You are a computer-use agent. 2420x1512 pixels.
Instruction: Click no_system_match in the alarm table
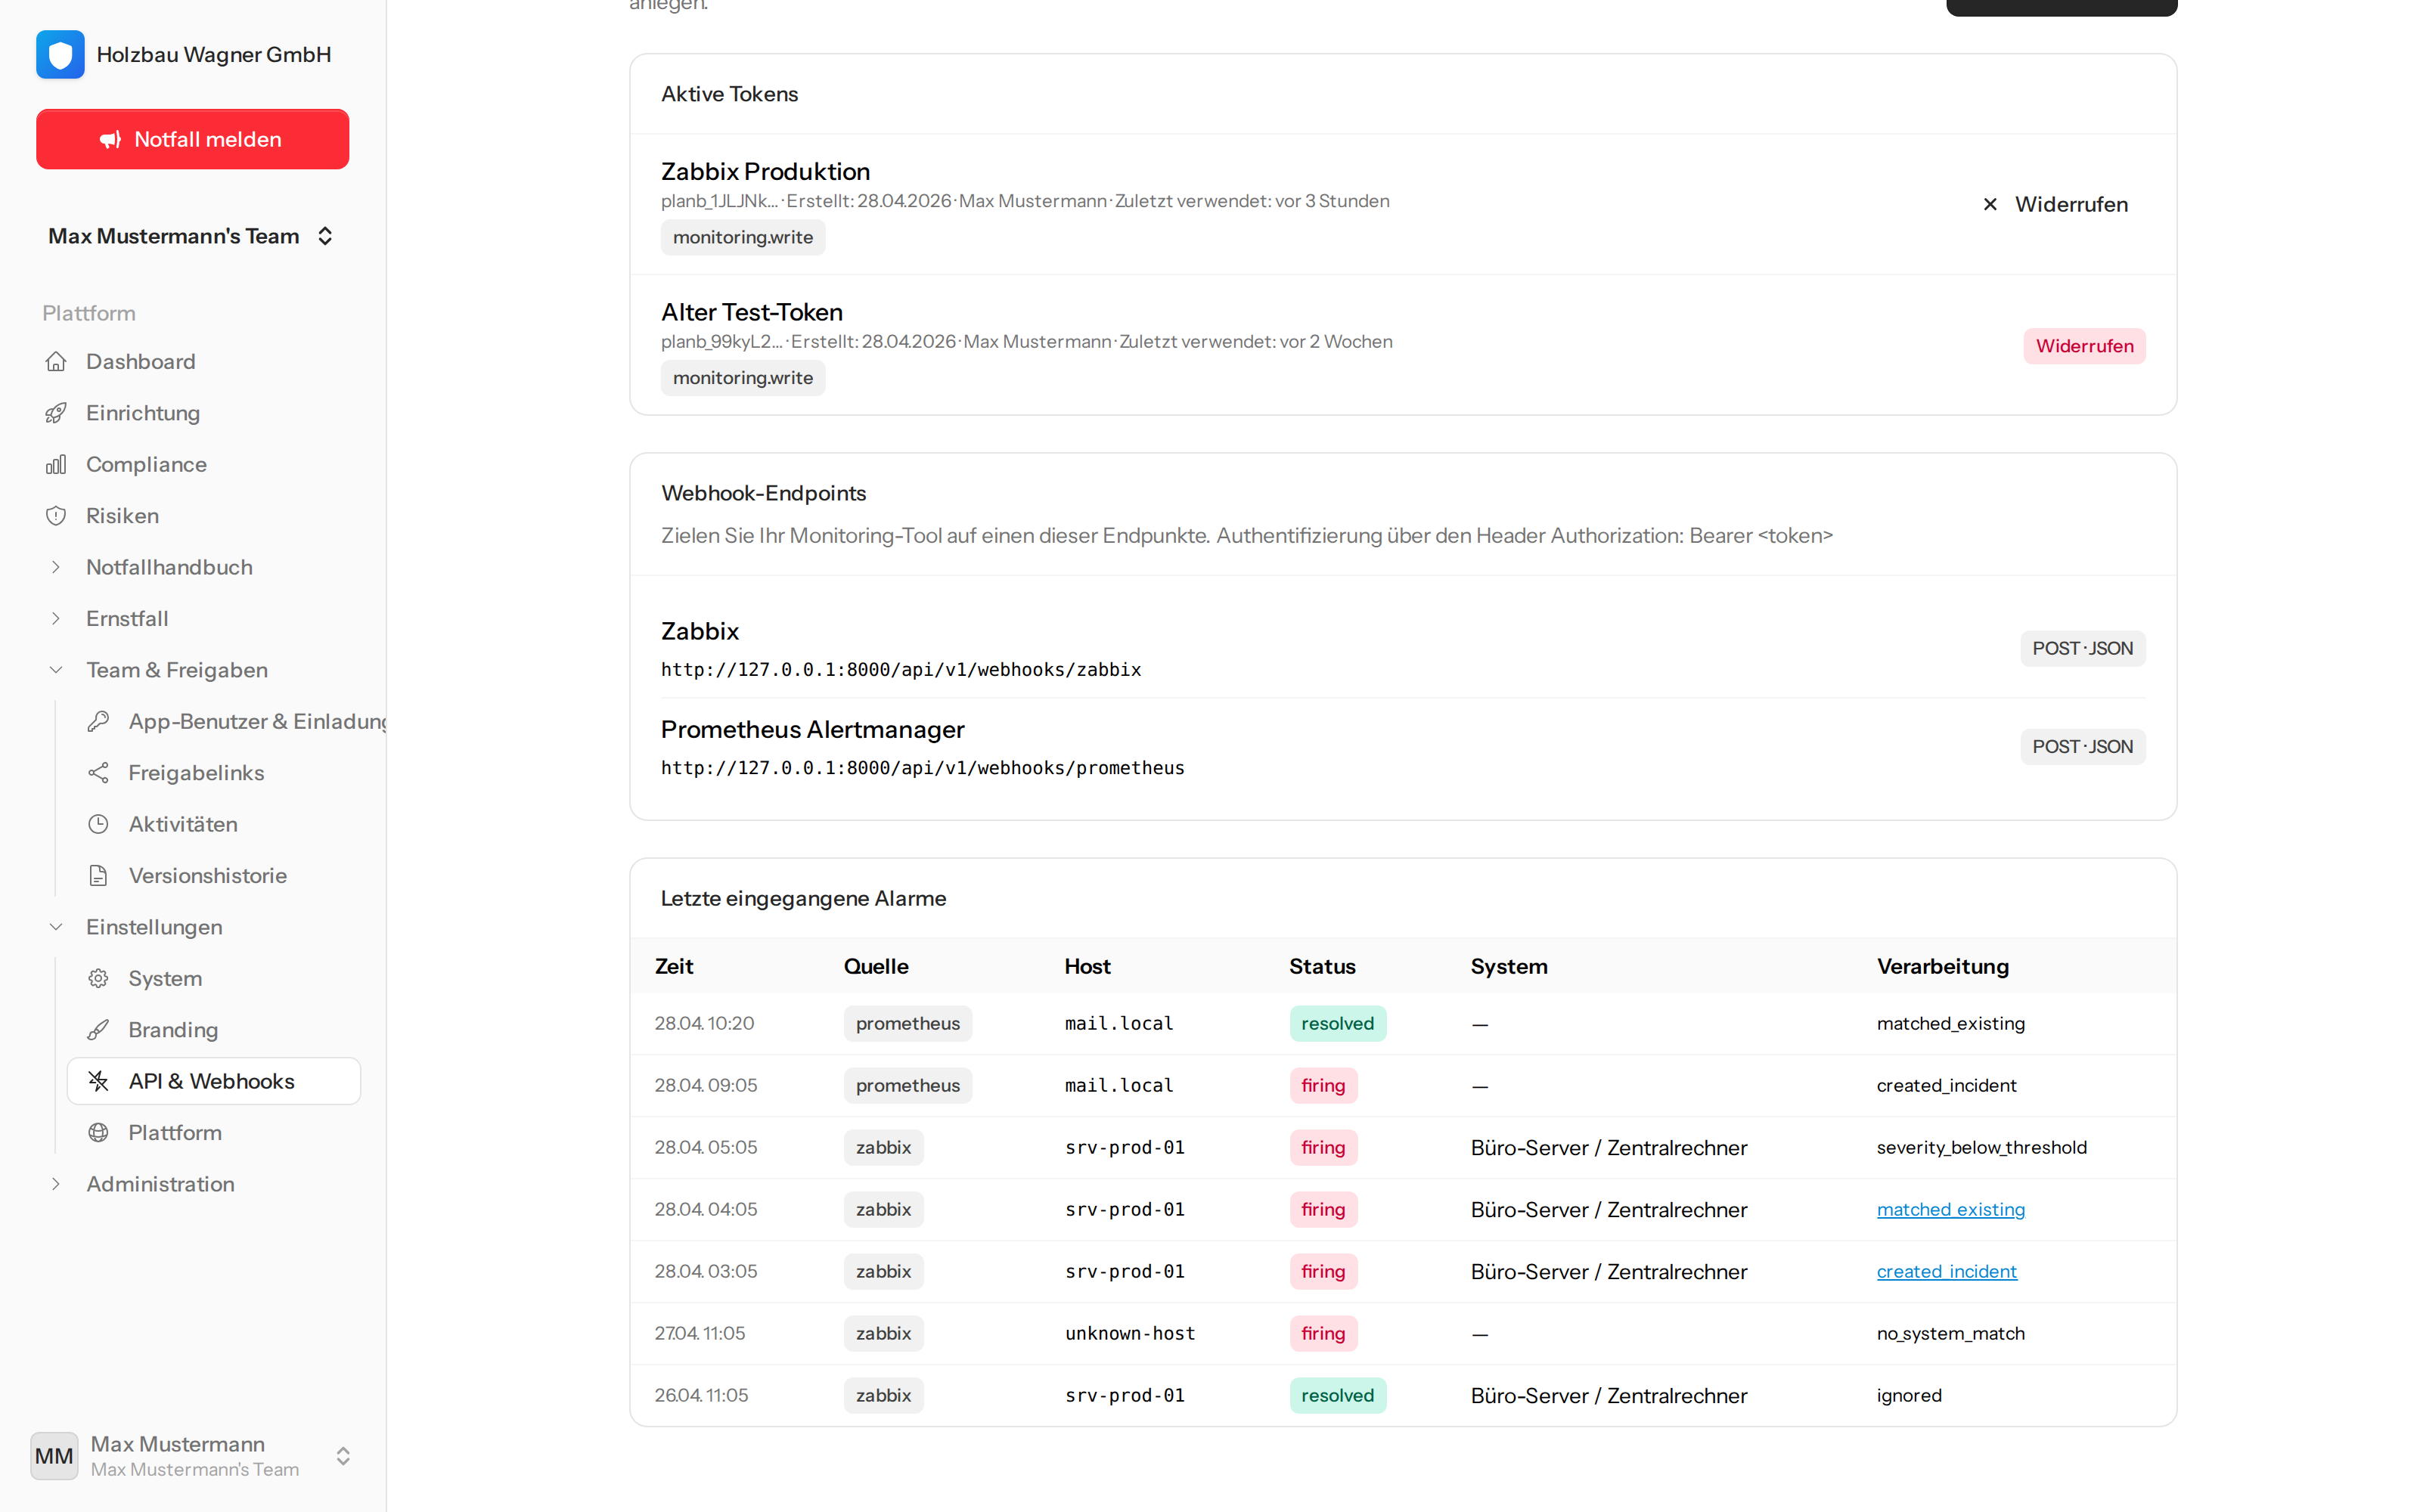[1950, 1334]
